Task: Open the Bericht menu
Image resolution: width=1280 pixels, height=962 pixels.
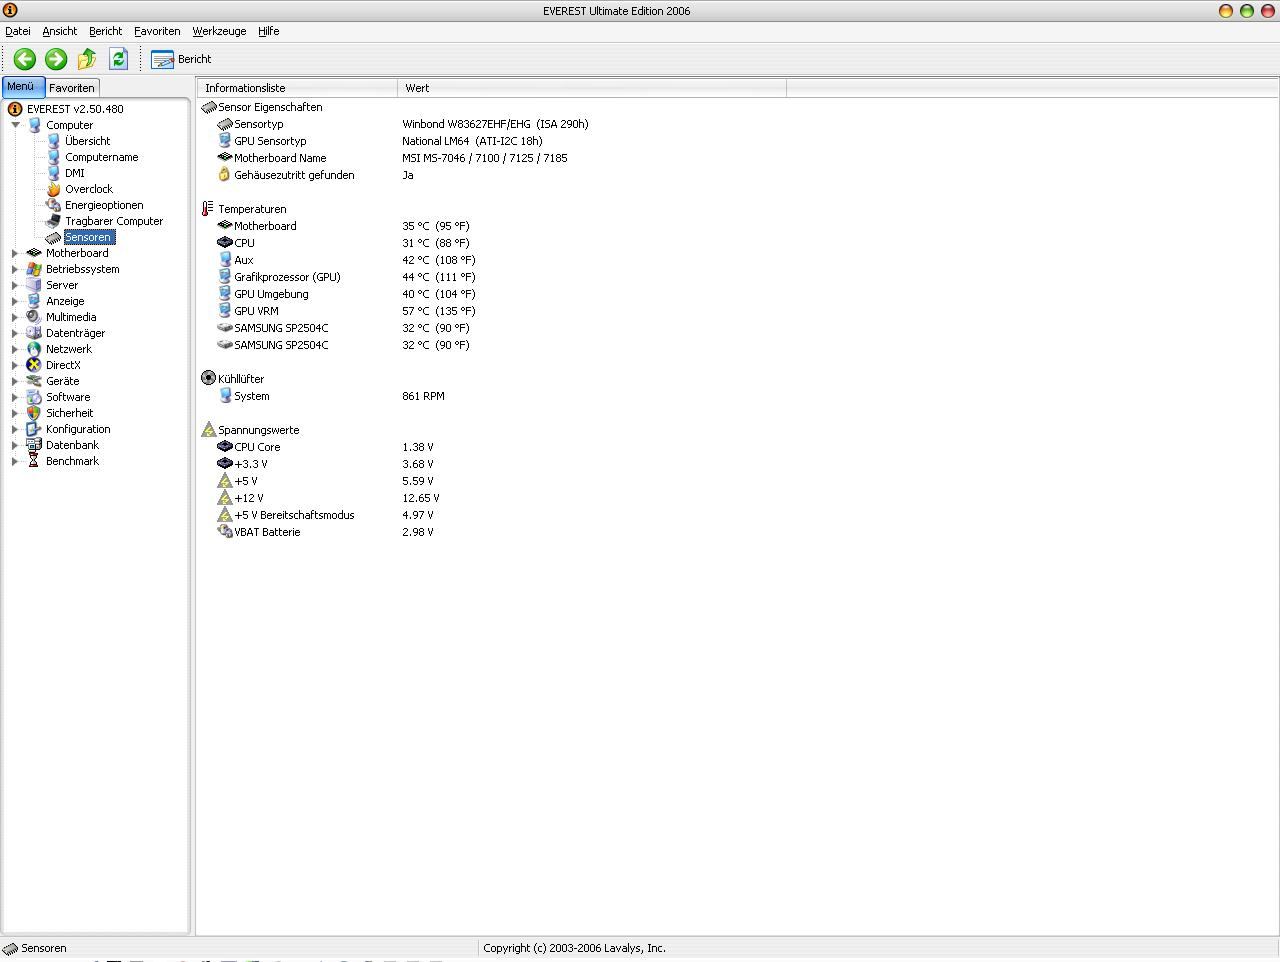Action: tap(105, 31)
